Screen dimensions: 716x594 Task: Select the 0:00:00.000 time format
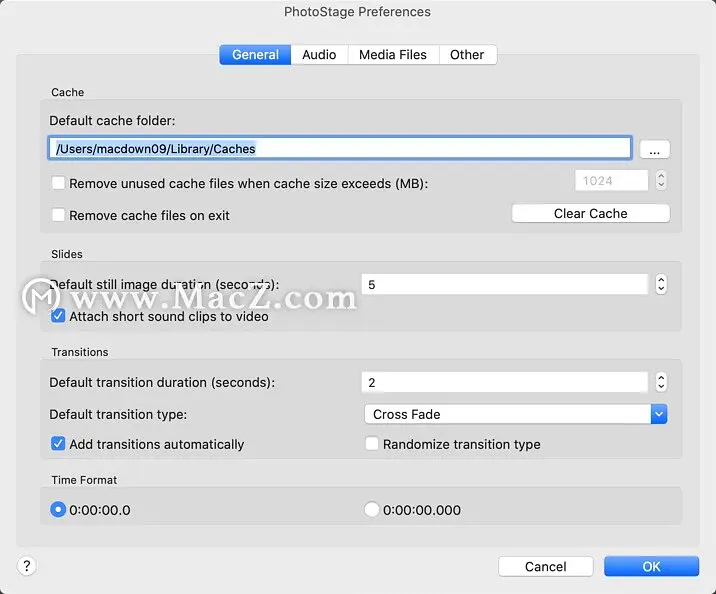coord(372,510)
